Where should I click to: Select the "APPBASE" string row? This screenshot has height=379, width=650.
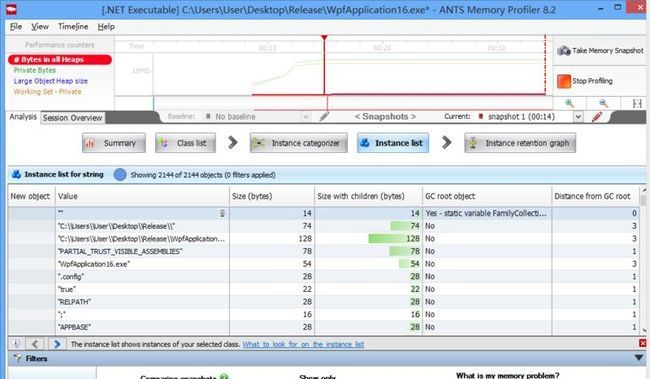(x=324, y=327)
